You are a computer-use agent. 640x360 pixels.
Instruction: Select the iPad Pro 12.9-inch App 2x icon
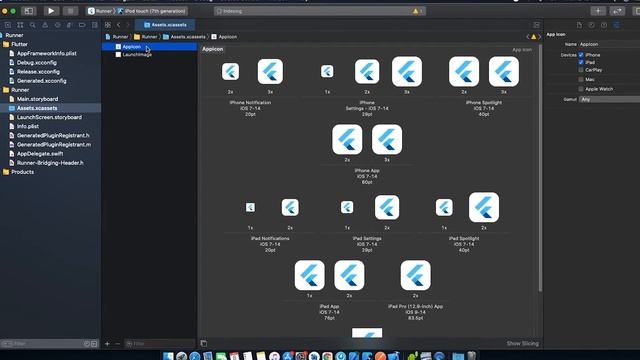[x=415, y=276]
